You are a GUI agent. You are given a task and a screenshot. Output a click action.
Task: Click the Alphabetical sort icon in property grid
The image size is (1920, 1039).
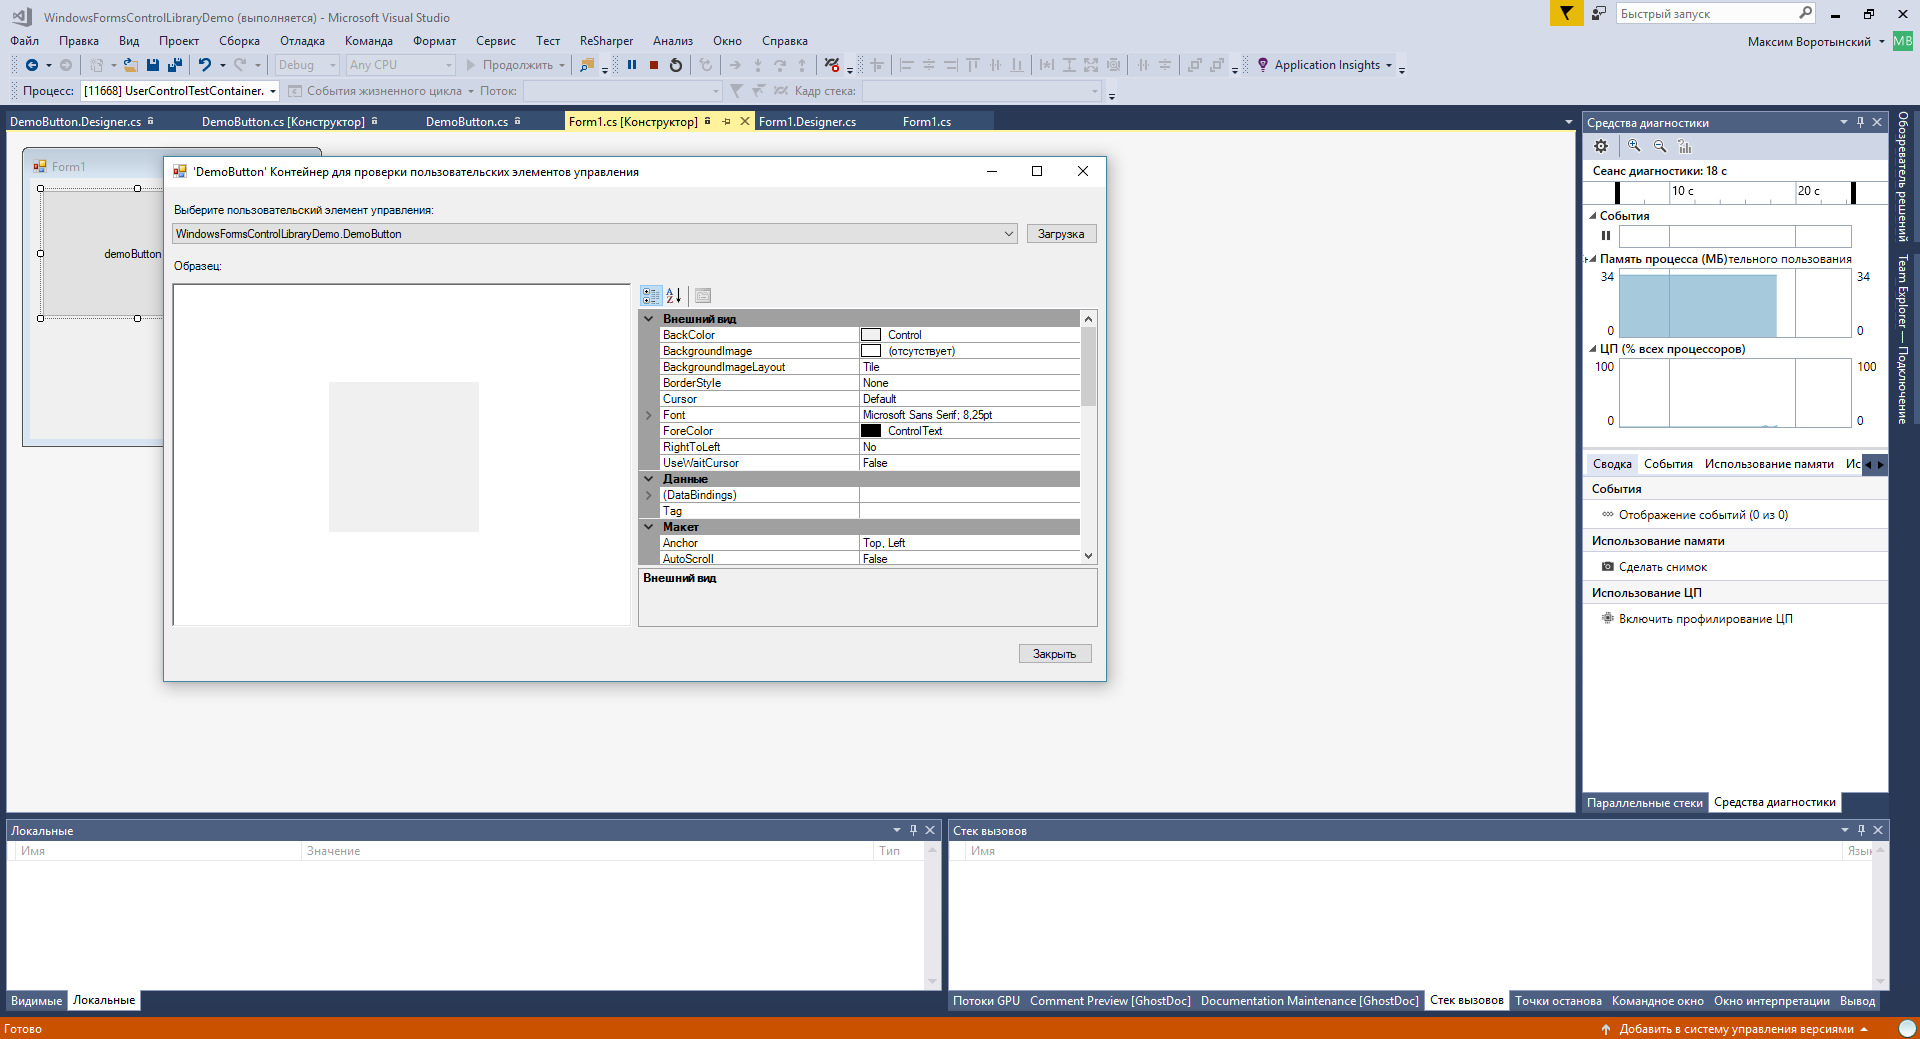(x=674, y=296)
